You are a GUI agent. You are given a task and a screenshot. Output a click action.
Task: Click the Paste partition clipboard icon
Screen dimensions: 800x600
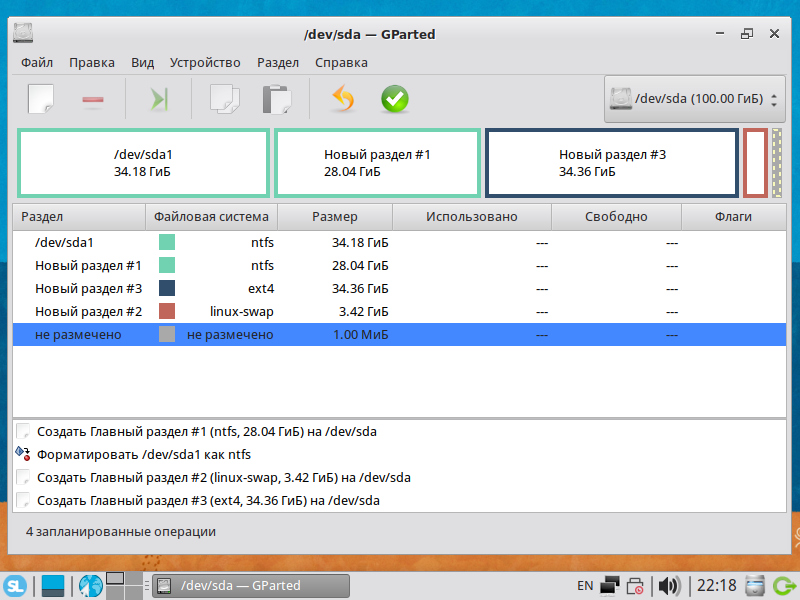[x=277, y=99]
